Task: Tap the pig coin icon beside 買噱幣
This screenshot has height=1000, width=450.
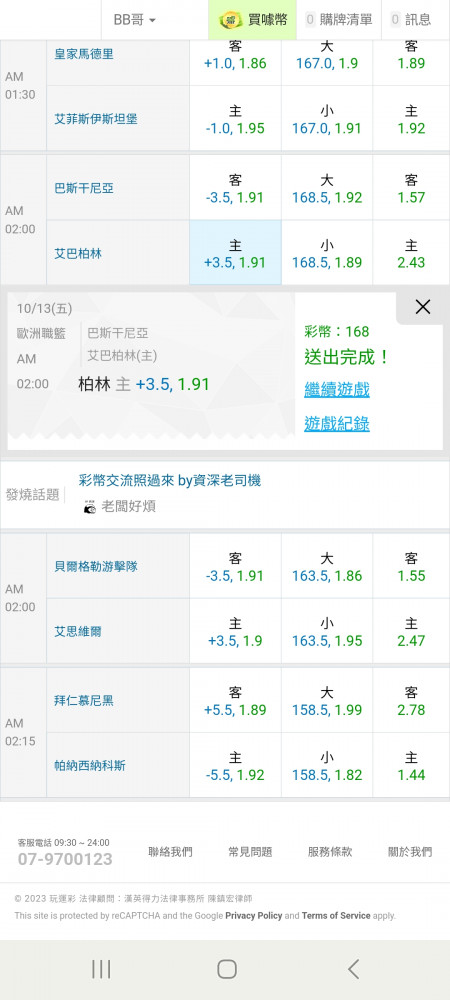Action: click(231, 20)
